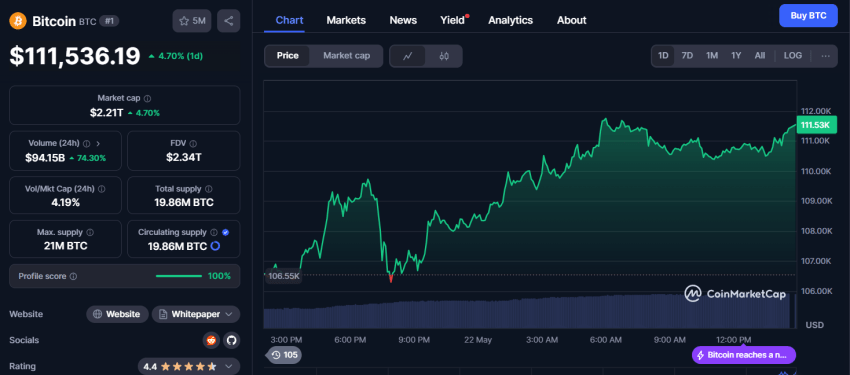Show FDV info icon
This screenshot has width=850, height=375.
[x=194, y=144]
